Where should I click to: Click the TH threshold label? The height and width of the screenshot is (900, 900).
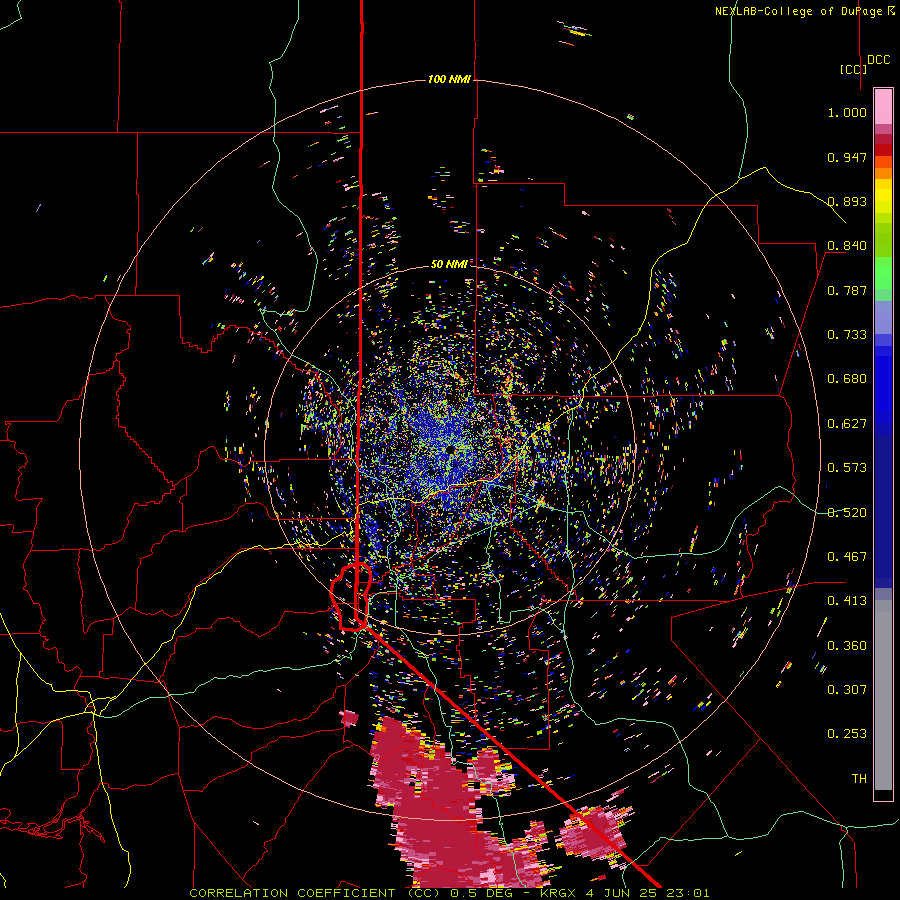859,779
